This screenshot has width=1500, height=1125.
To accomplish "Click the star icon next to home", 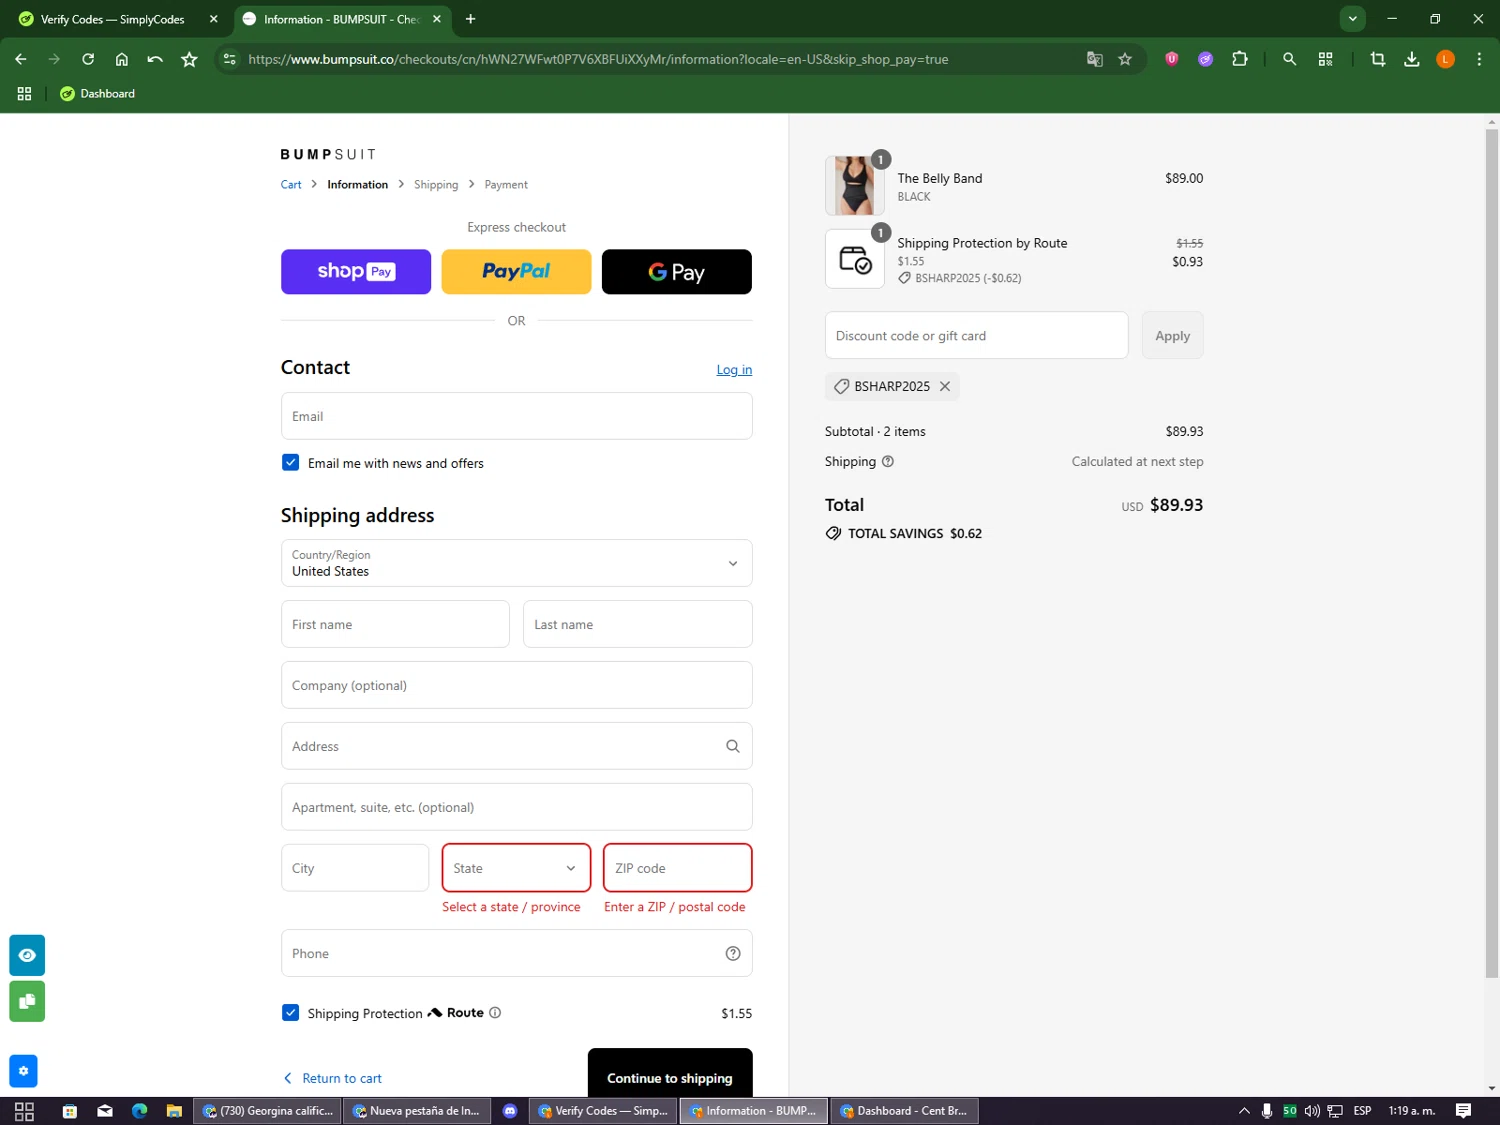I will click(189, 59).
